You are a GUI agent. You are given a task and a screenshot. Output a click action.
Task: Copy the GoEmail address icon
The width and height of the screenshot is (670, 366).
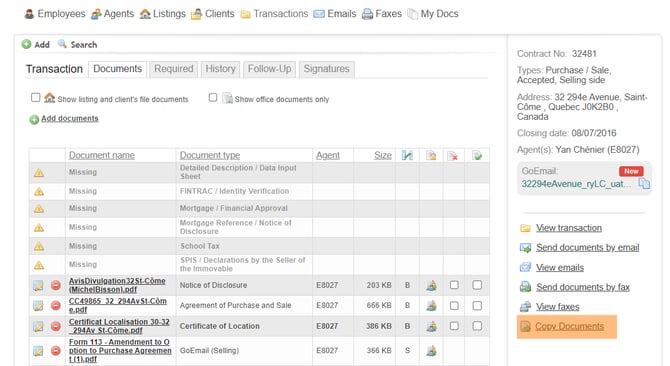click(x=644, y=184)
